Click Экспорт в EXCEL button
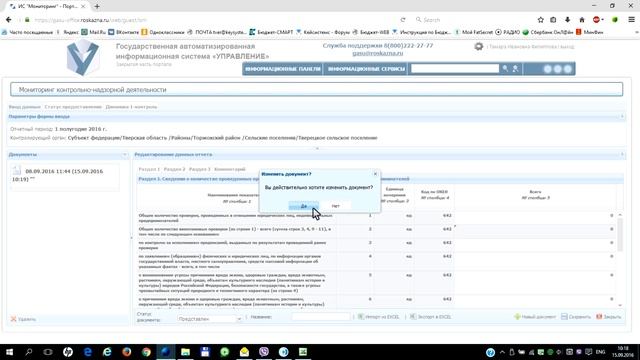The width and height of the screenshot is (640, 360). 430,317
